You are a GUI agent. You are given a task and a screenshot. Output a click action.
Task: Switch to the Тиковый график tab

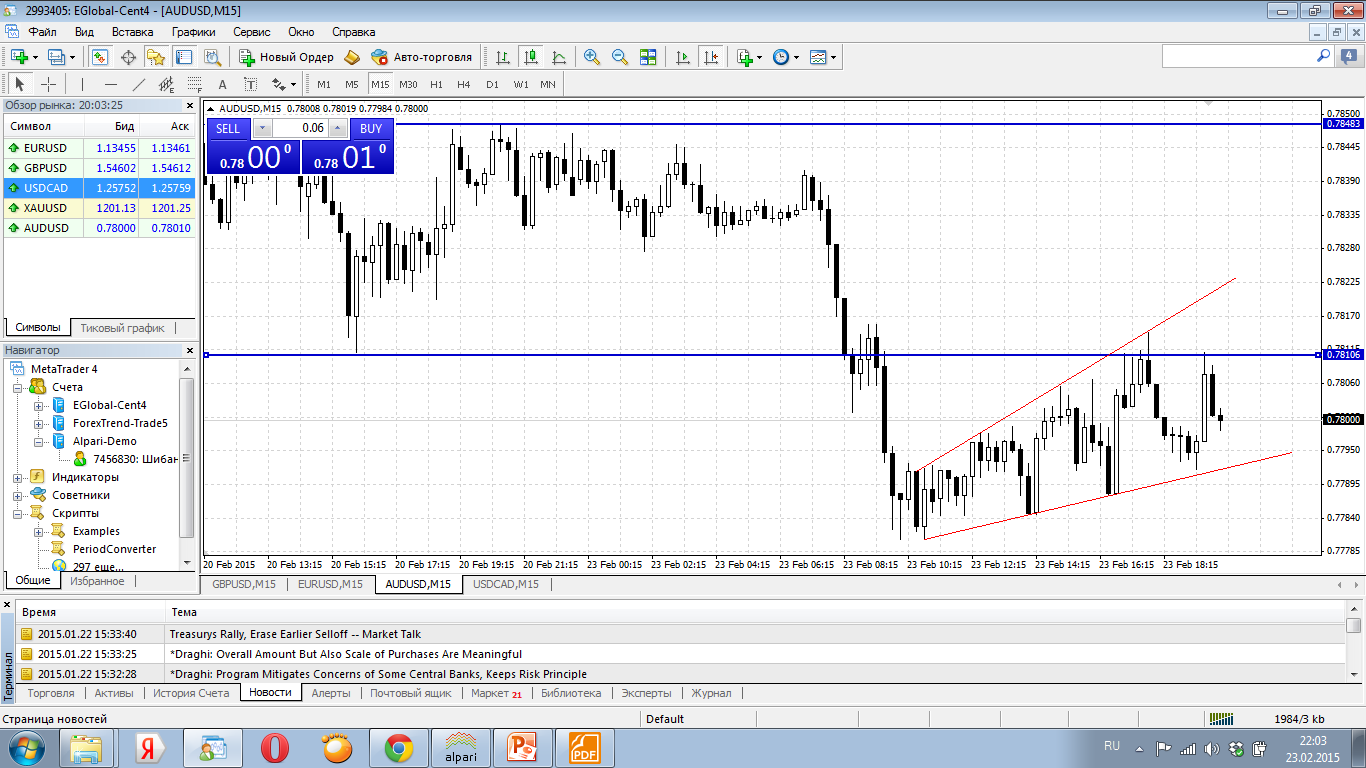point(122,328)
